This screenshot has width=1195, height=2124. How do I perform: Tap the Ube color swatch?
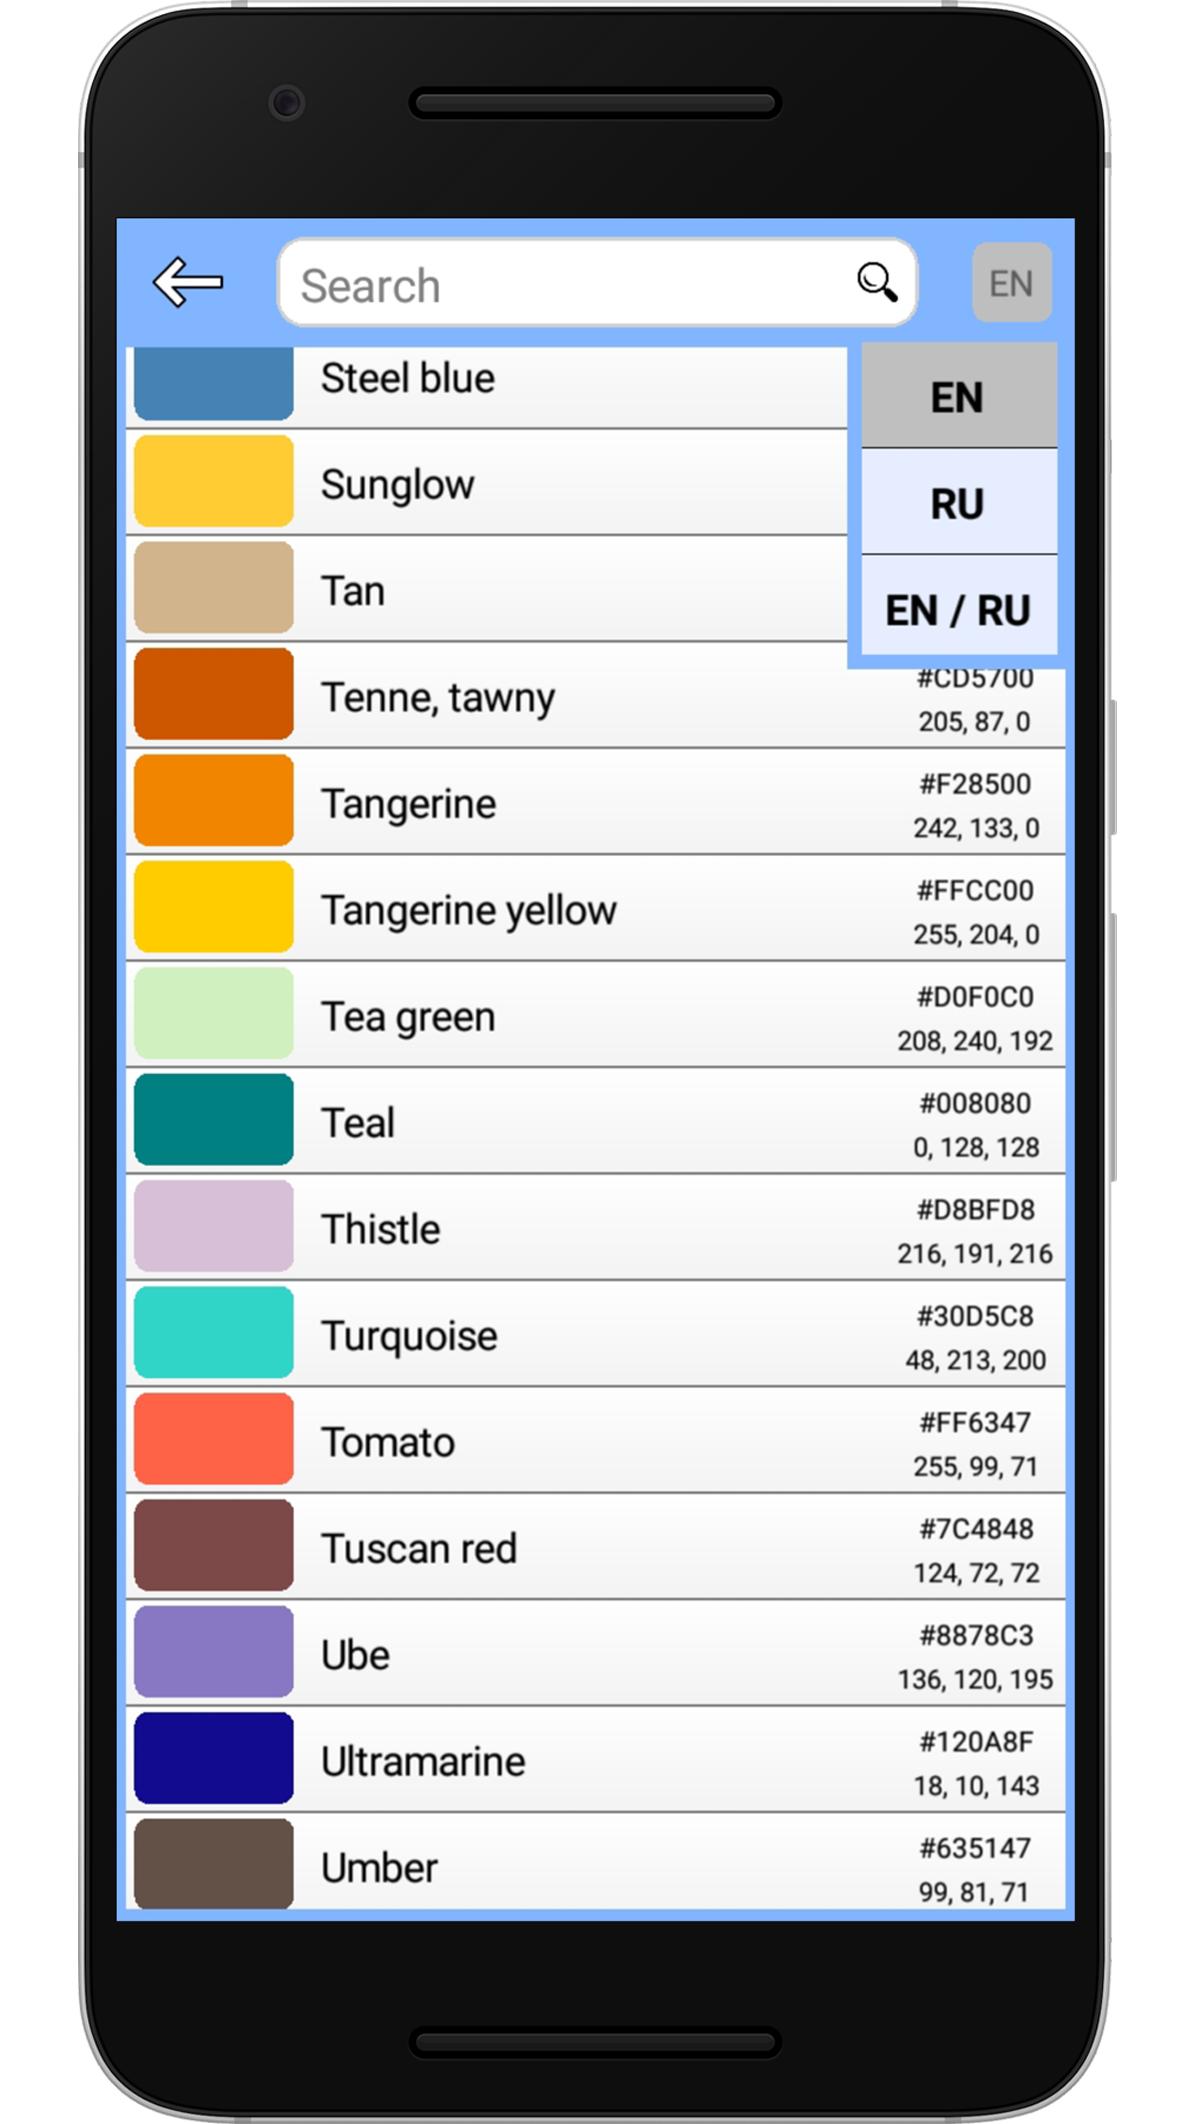[x=214, y=1652]
